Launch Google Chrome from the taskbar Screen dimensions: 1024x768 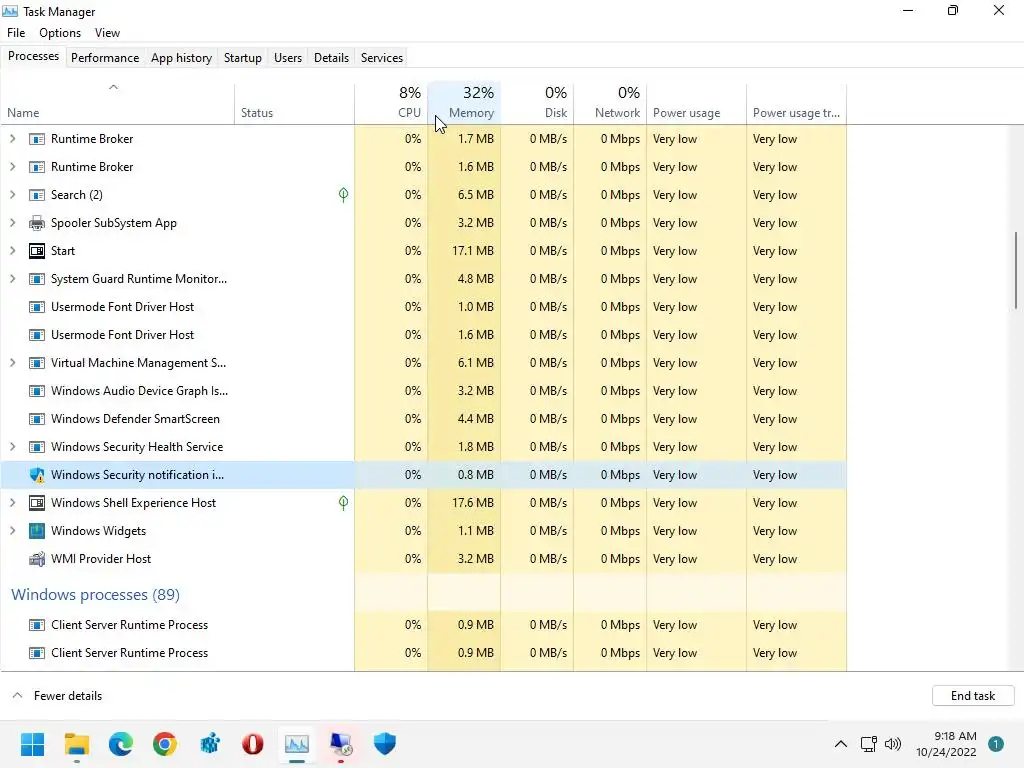[x=165, y=744]
